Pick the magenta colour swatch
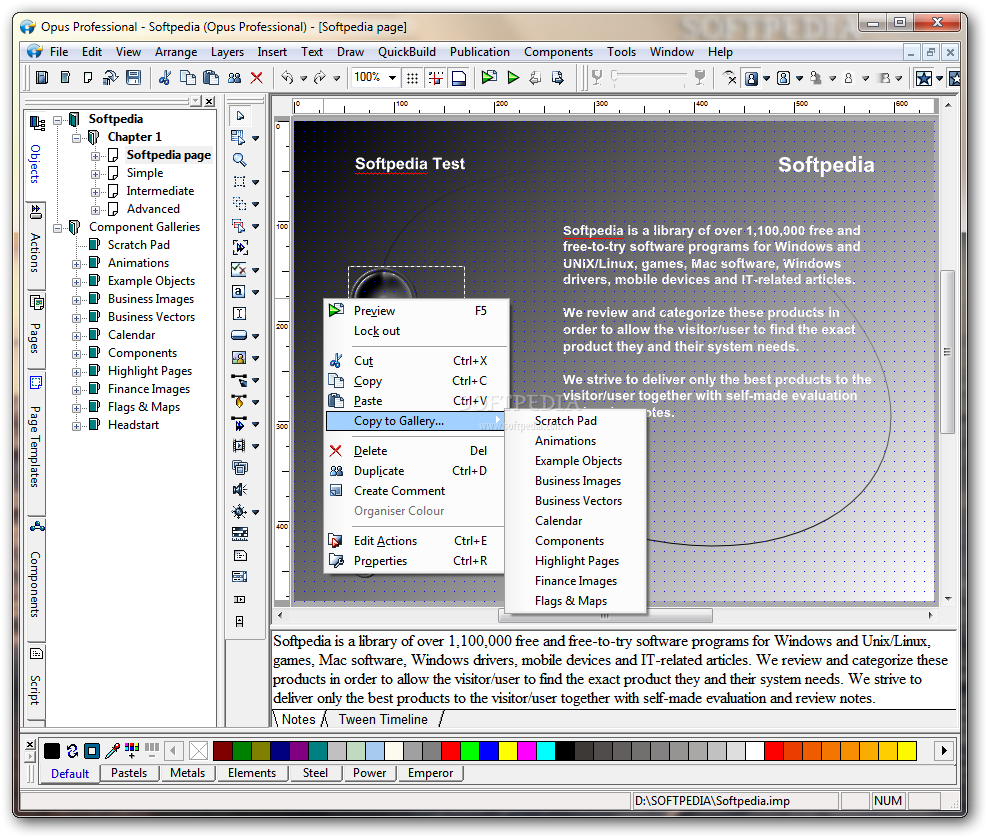The image size is (988, 838). pyautogui.click(x=526, y=750)
